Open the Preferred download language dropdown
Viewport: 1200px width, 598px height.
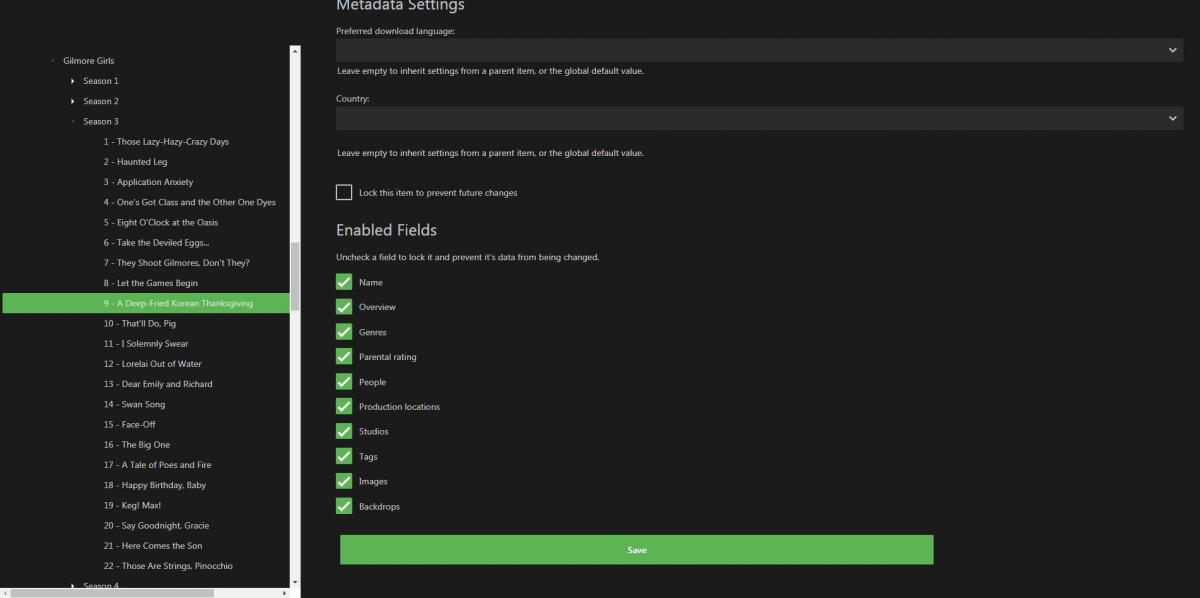(x=759, y=50)
